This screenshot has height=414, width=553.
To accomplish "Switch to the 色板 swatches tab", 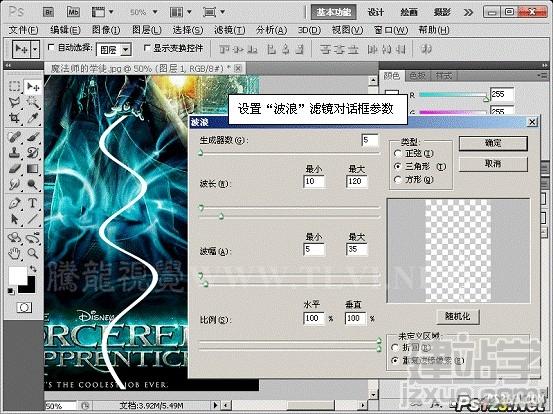I will pos(417,75).
